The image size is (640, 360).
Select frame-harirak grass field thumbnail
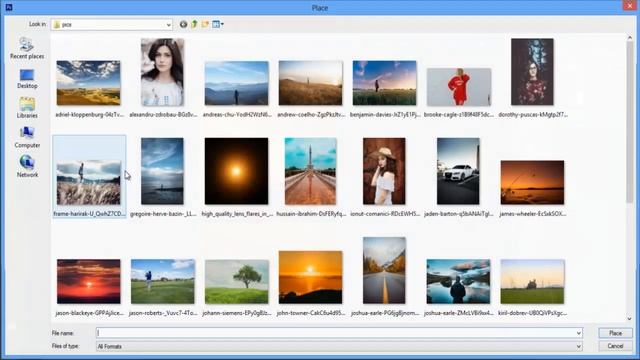pyautogui.click(x=89, y=182)
